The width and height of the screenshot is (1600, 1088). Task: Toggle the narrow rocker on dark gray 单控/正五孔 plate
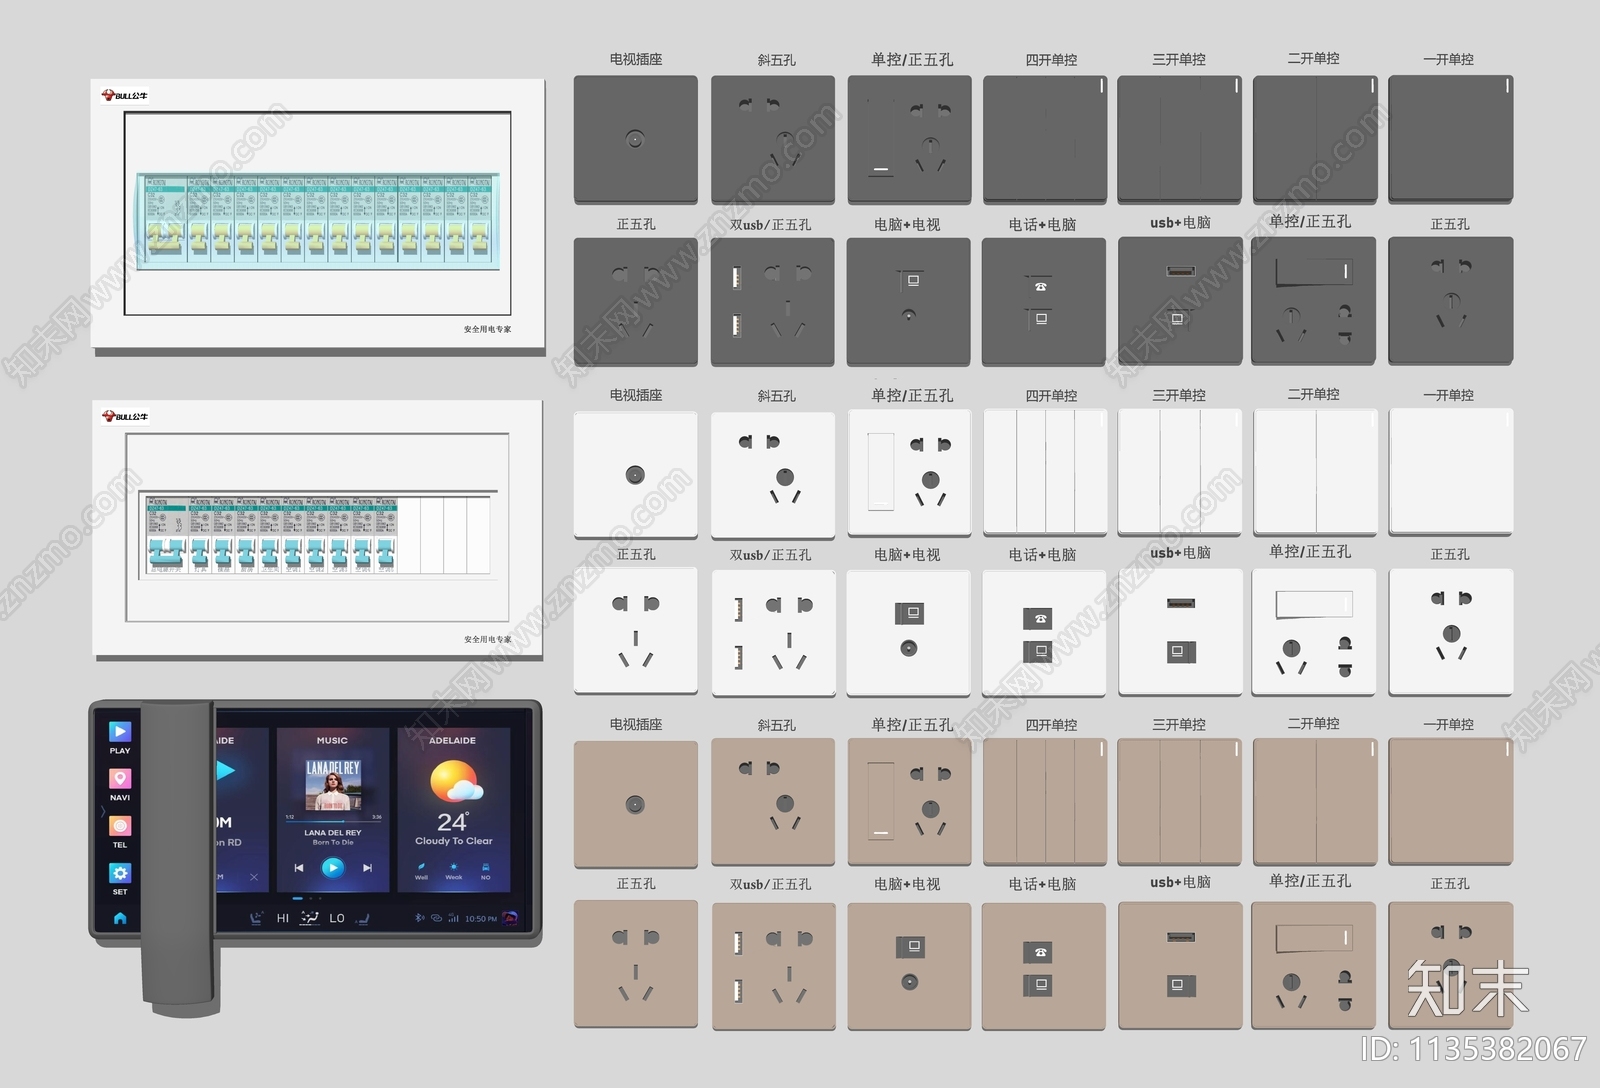(x=880, y=137)
